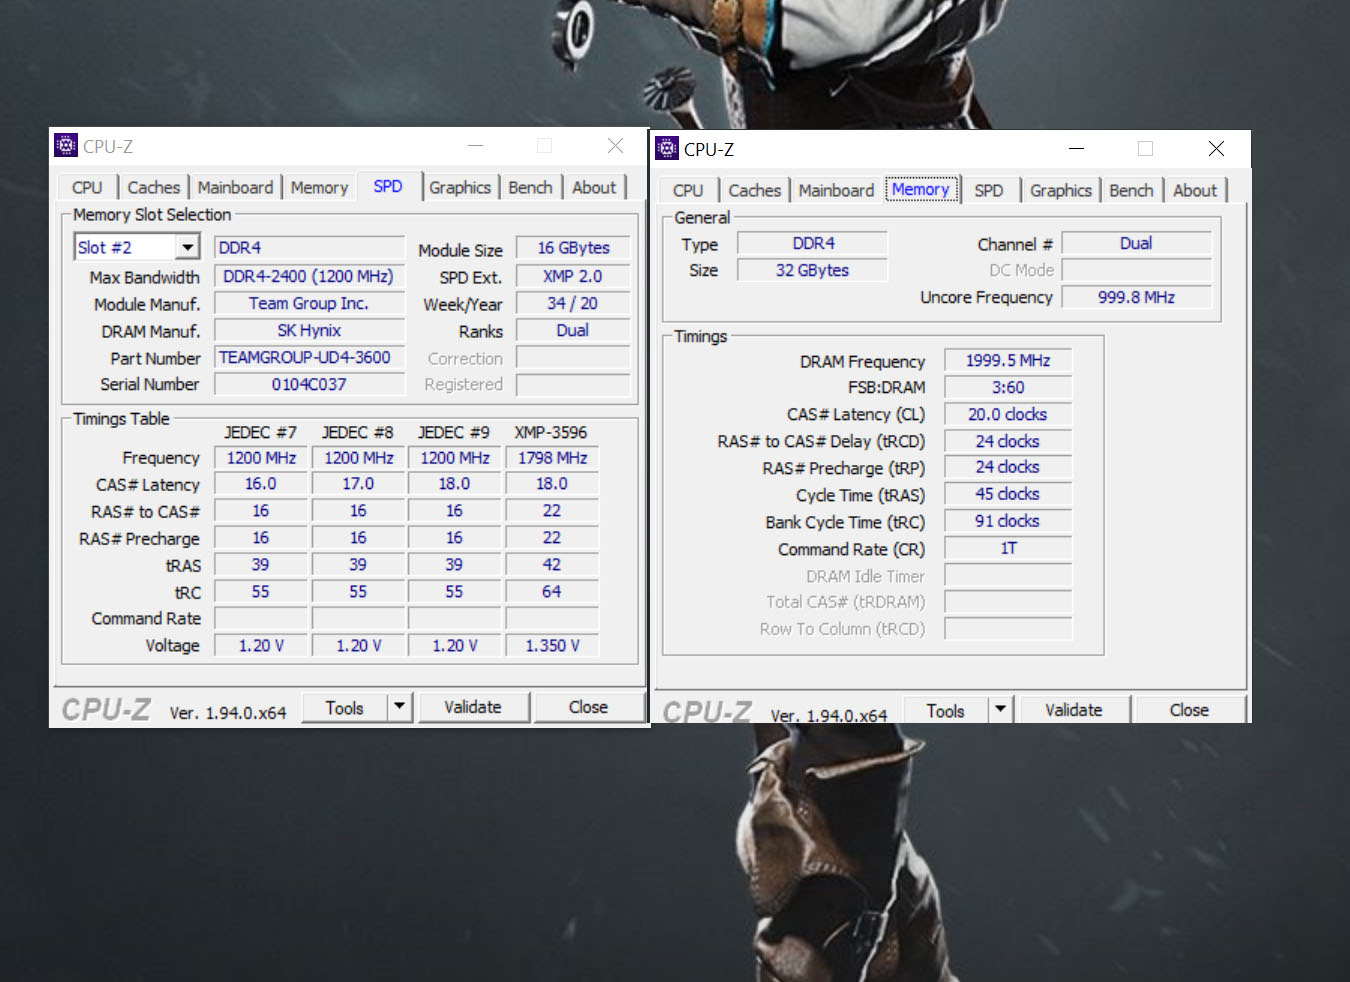Click the CPU-Z app icon in the left window title bar
1350x982 pixels.
pos(66,146)
